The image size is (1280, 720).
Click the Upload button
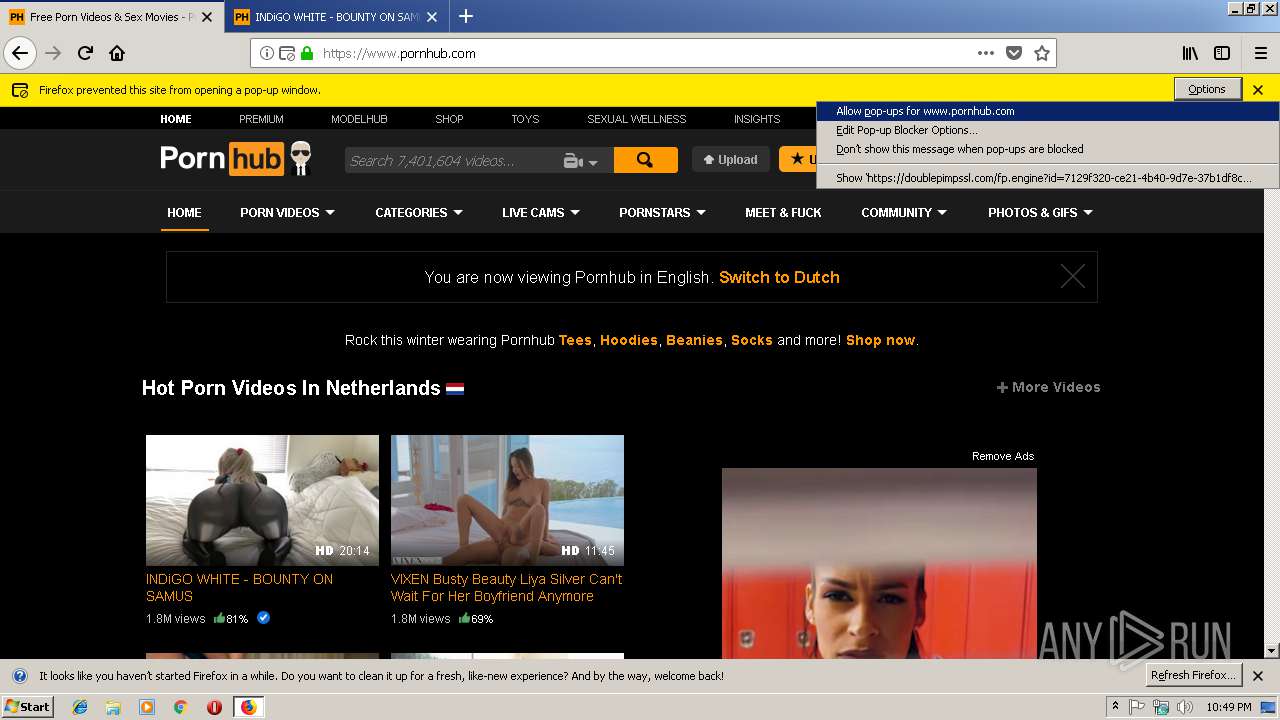(730, 159)
